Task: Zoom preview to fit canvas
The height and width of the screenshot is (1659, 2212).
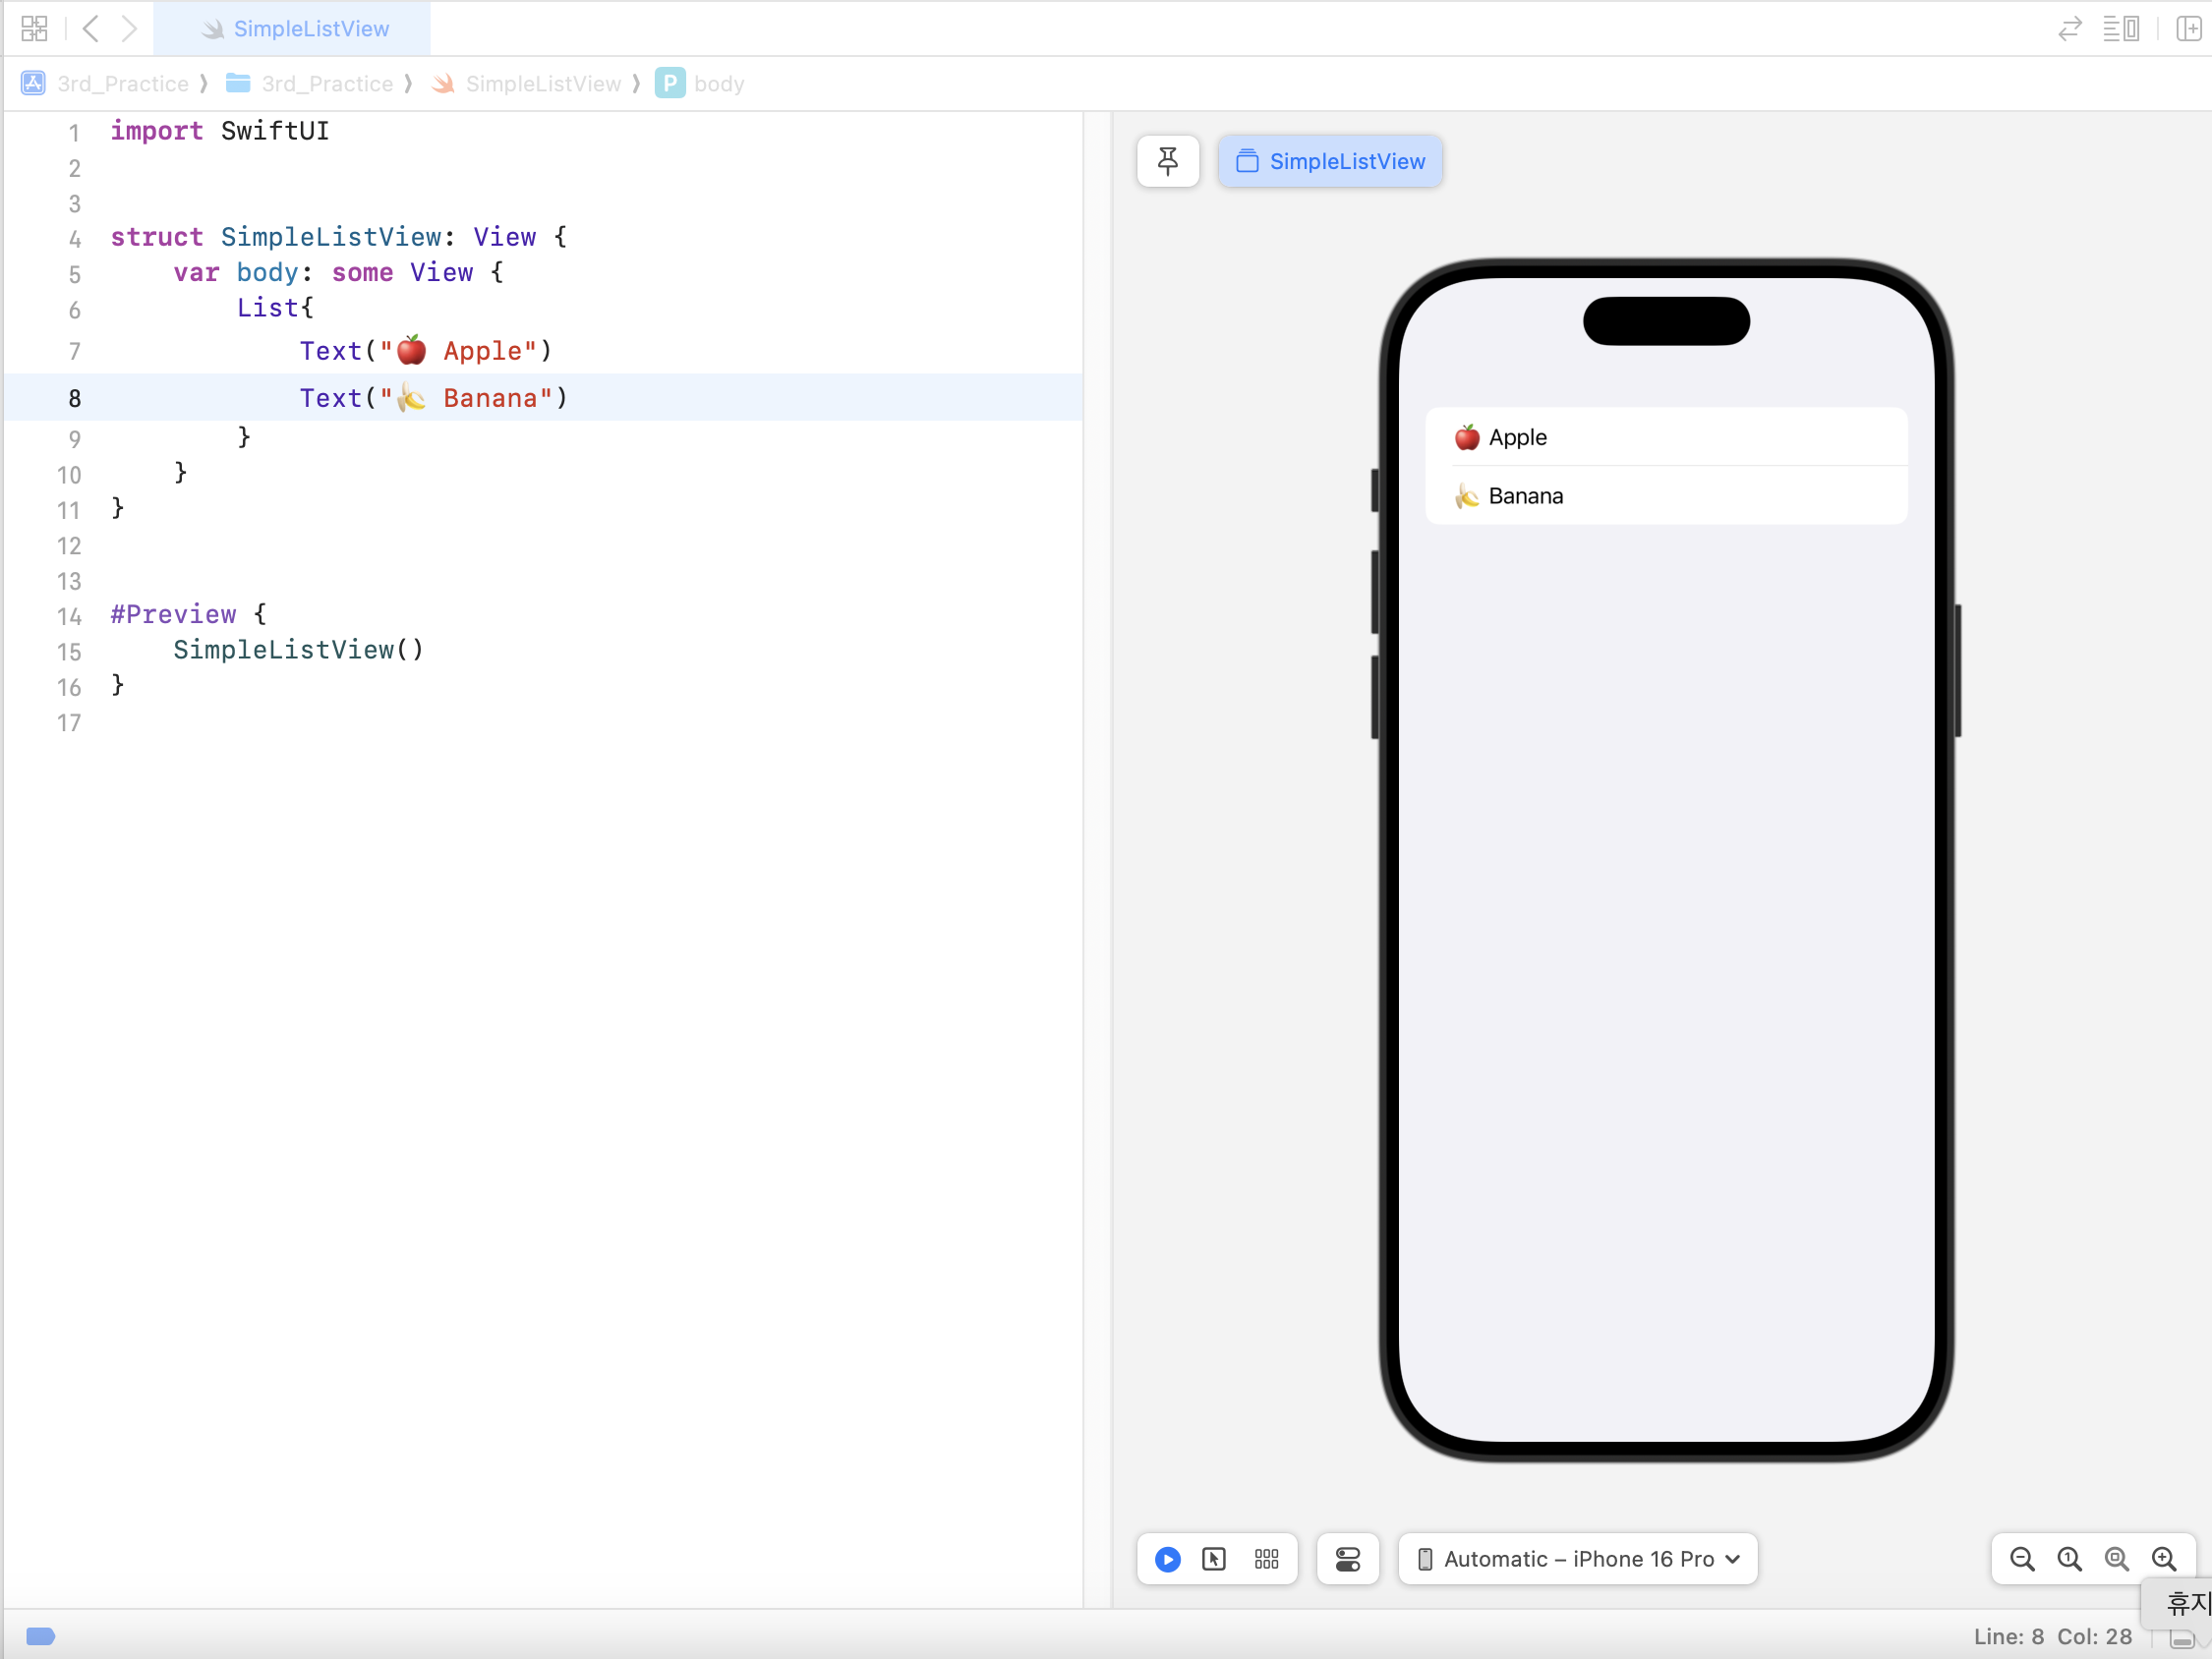Action: coord(2116,1558)
